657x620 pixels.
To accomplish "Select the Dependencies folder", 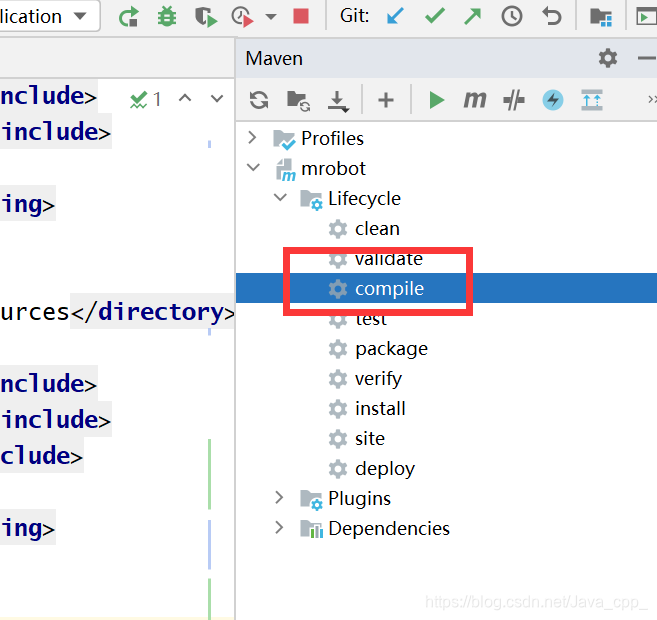I will (389, 528).
